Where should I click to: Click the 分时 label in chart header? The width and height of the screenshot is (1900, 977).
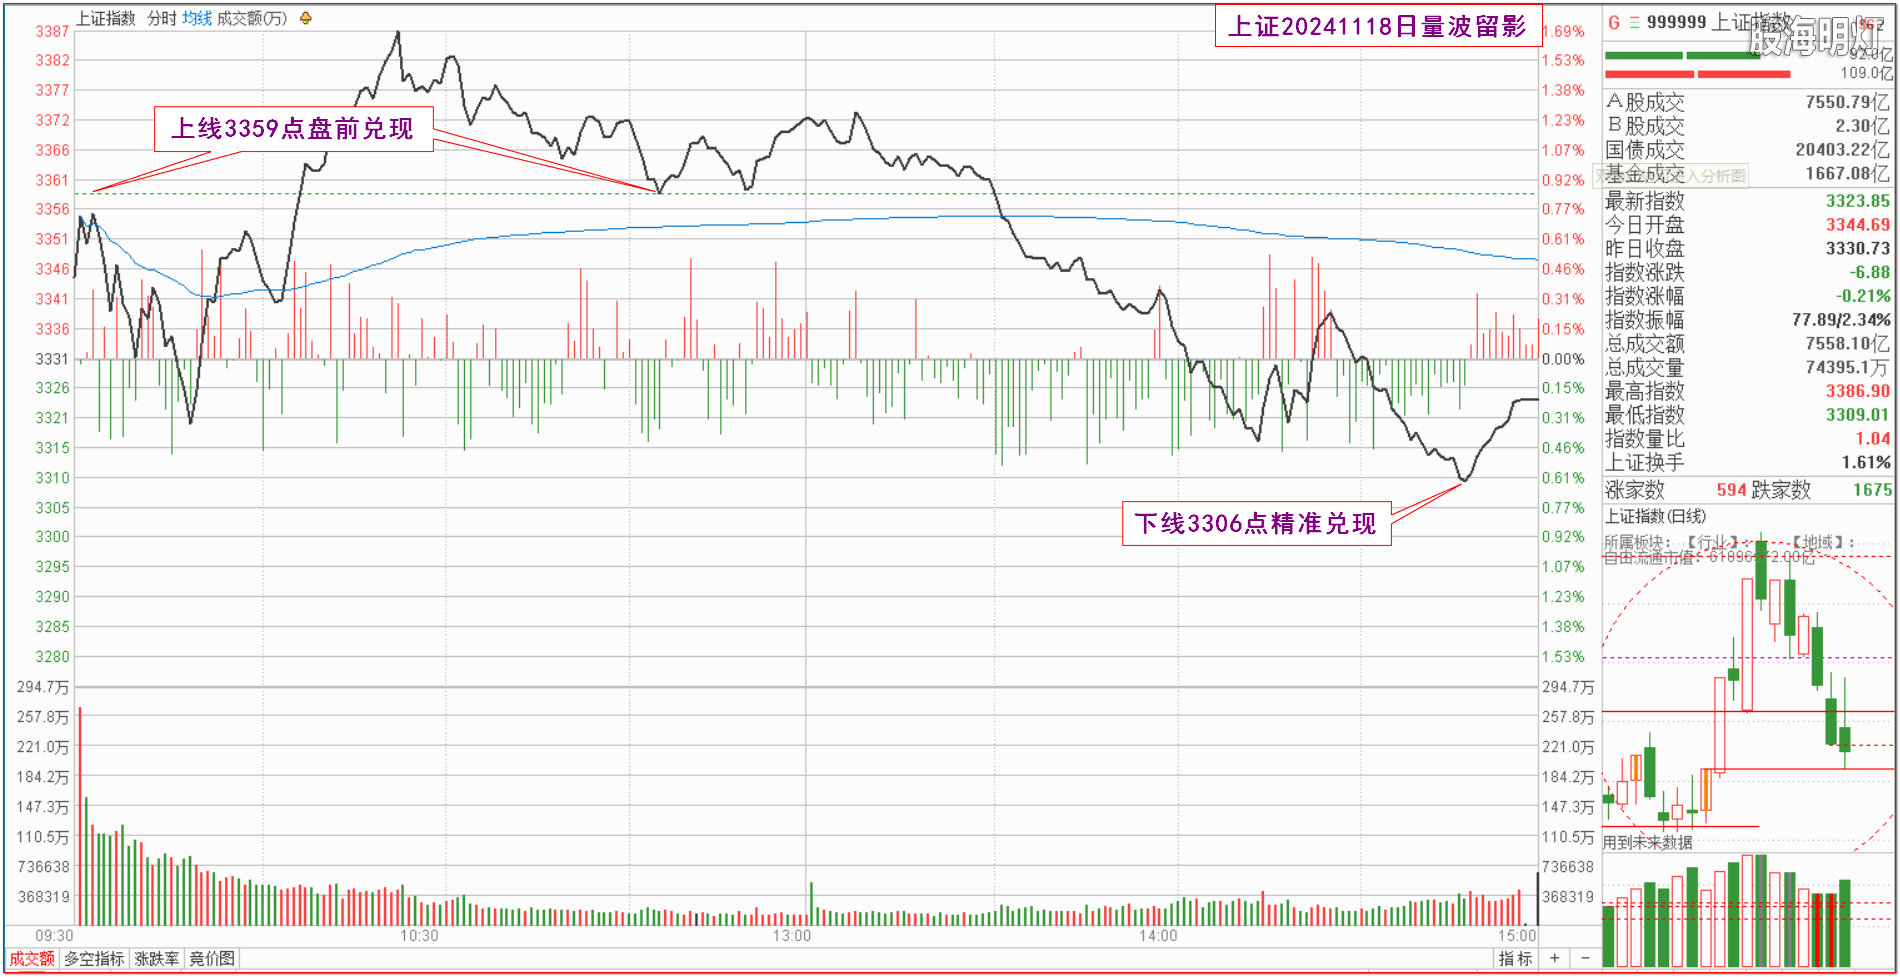[162, 18]
